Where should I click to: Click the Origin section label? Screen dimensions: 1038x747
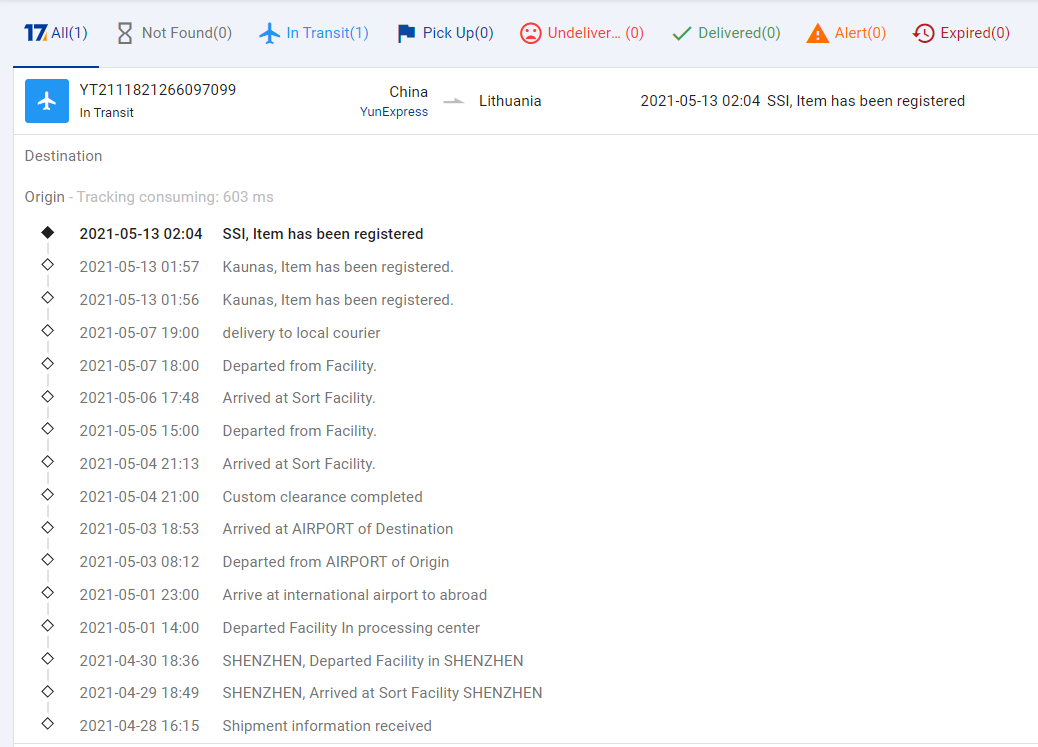(45, 197)
